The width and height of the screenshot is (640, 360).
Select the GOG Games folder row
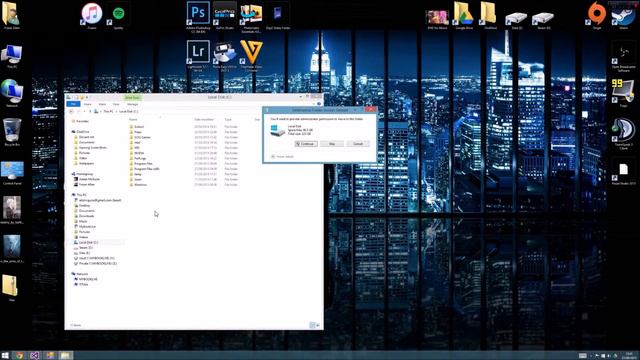pyautogui.click(x=184, y=137)
